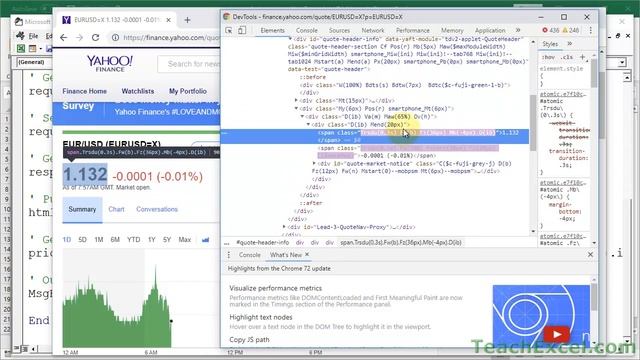Expand the Lead-3-QuoteNav-Proxy div node
The height and width of the screenshot is (360, 640).
(284, 227)
